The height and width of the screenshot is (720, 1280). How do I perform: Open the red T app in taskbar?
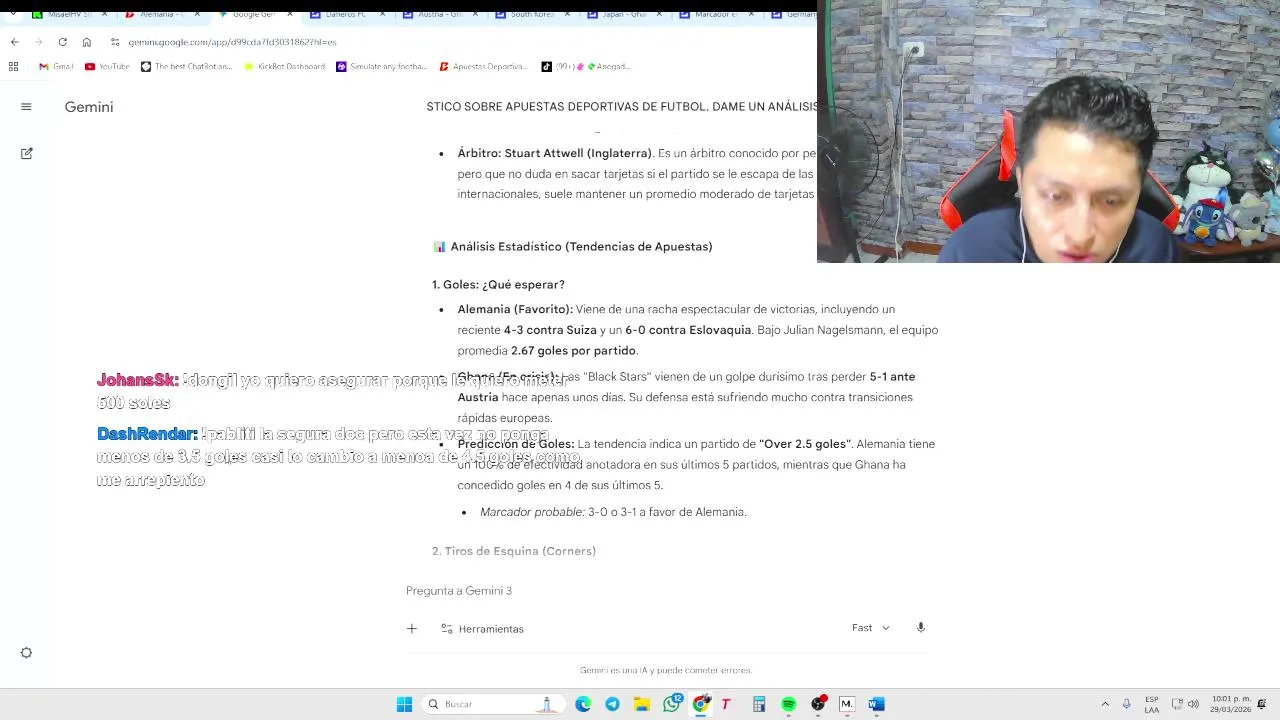pyautogui.click(x=727, y=704)
